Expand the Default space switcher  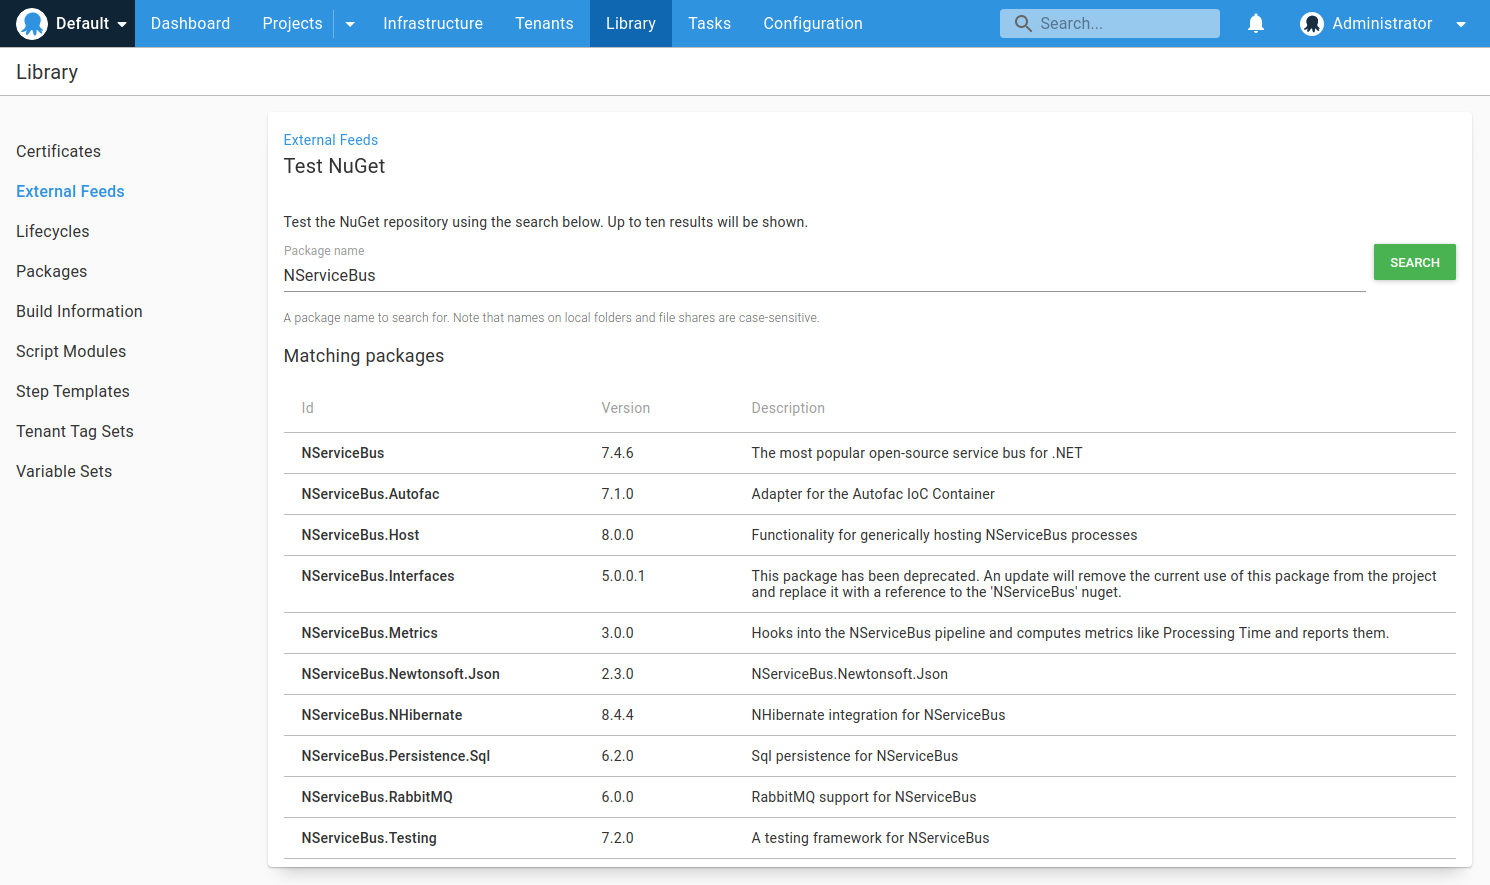click(x=122, y=24)
